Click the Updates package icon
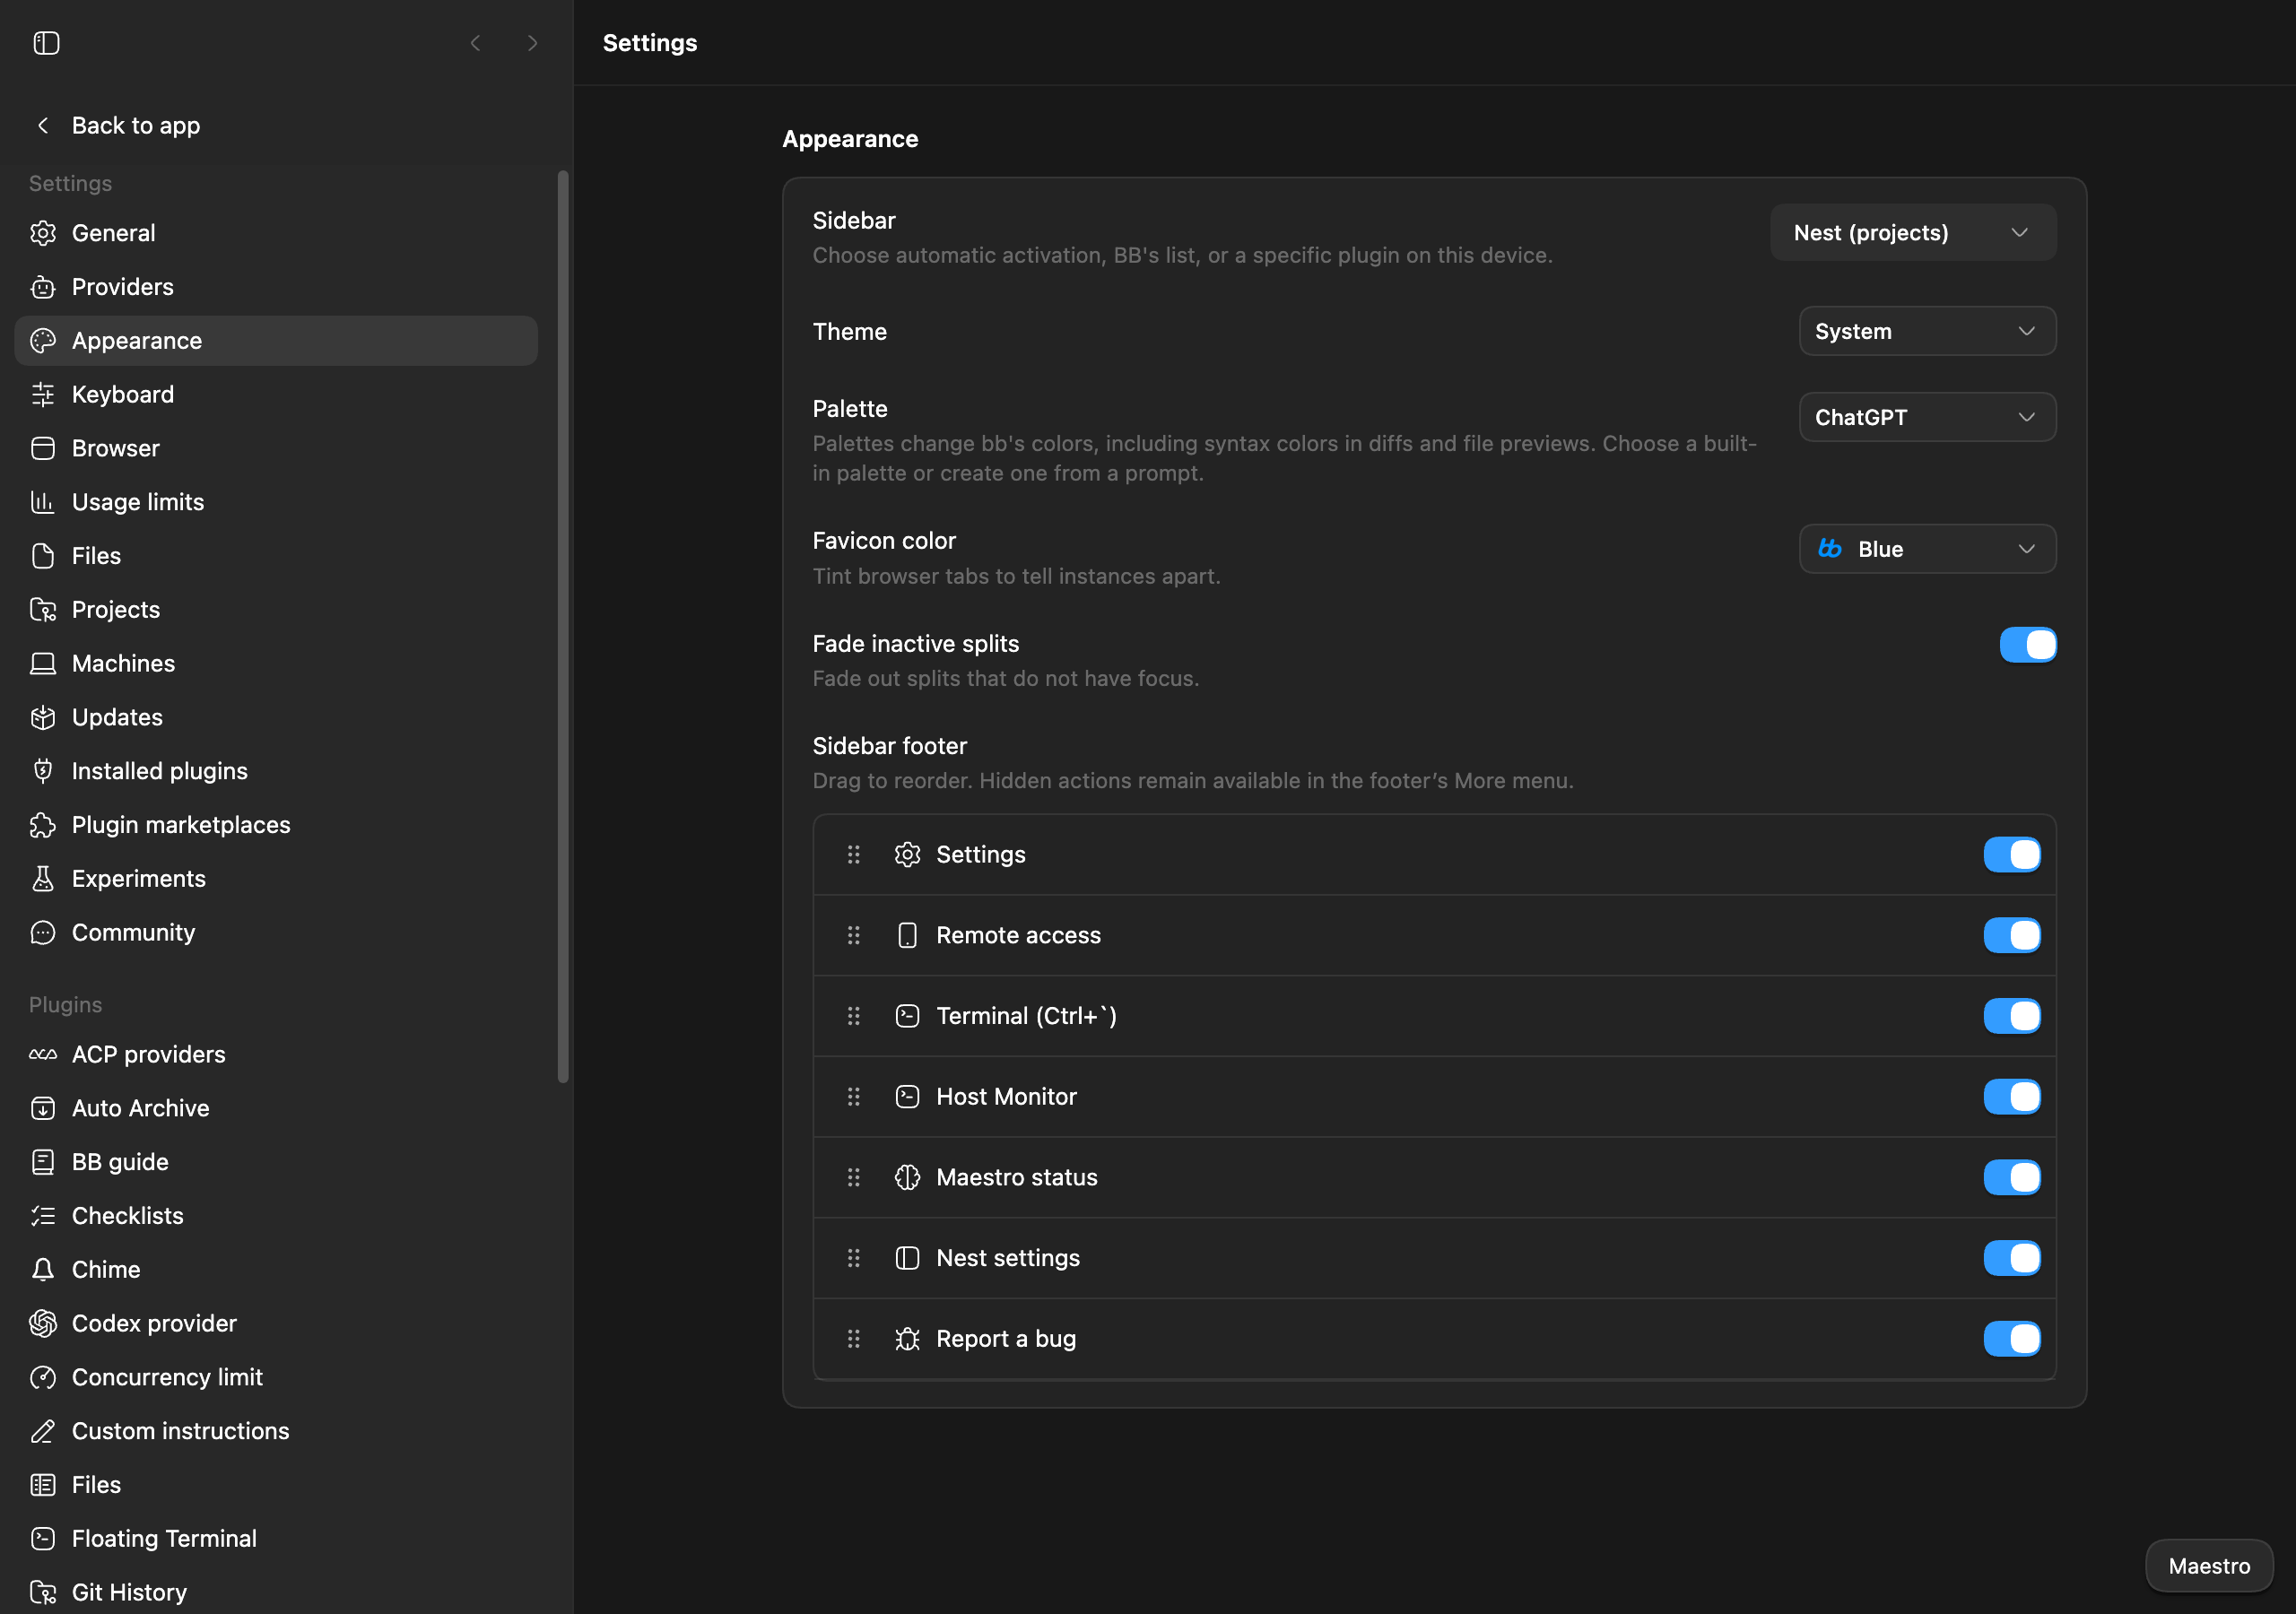2296x1614 pixels. click(x=43, y=717)
